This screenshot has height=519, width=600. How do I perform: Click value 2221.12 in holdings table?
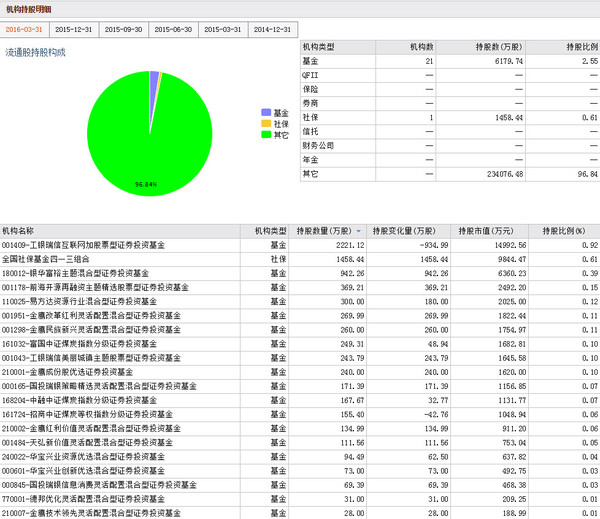click(x=350, y=245)
